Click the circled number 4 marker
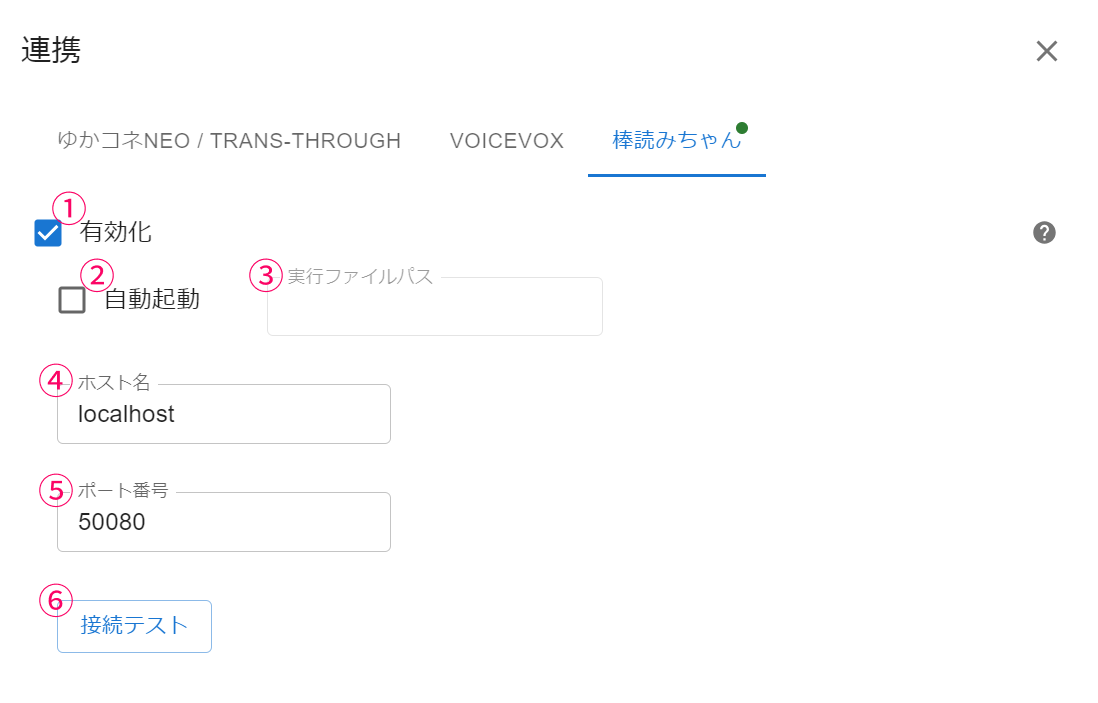 click(56, 381)
